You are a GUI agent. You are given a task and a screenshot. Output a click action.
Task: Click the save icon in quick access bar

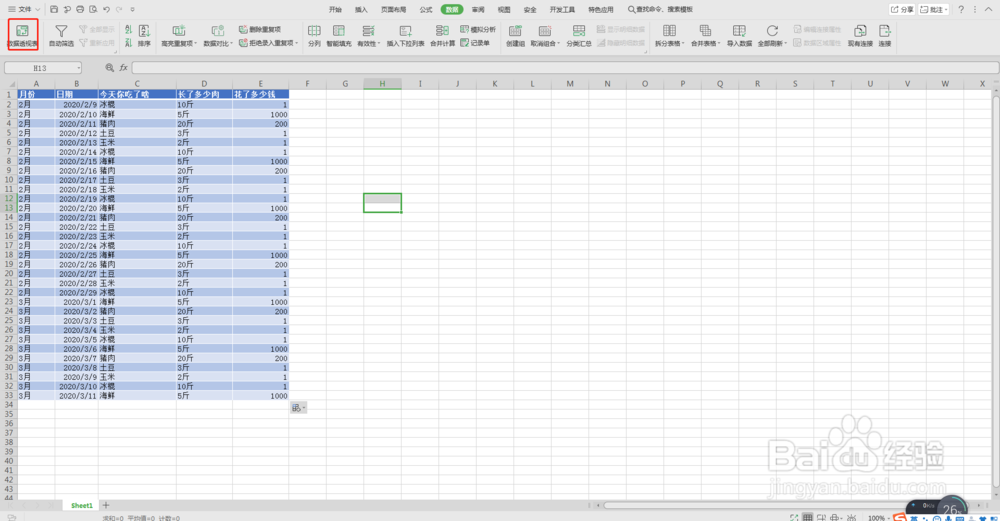(x=54, y=10)
